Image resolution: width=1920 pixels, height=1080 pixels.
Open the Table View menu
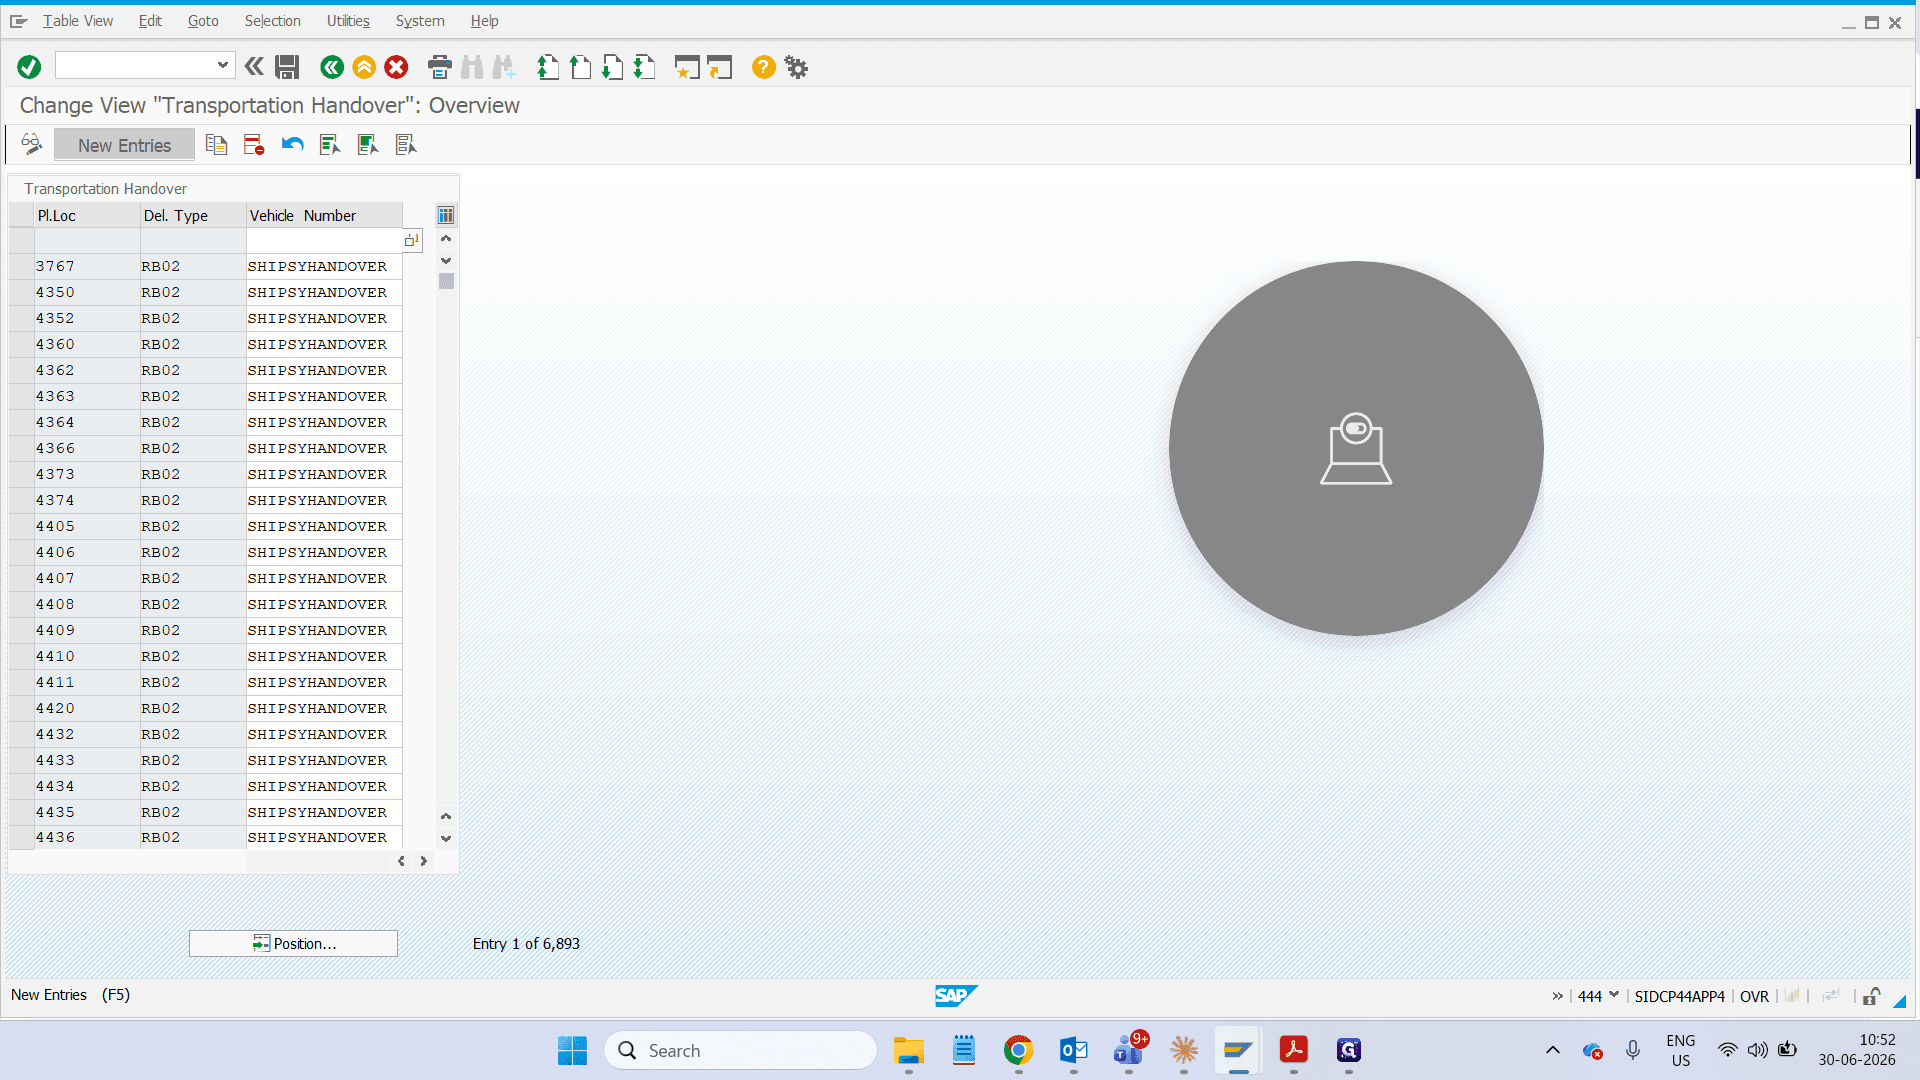pos(78,21)
